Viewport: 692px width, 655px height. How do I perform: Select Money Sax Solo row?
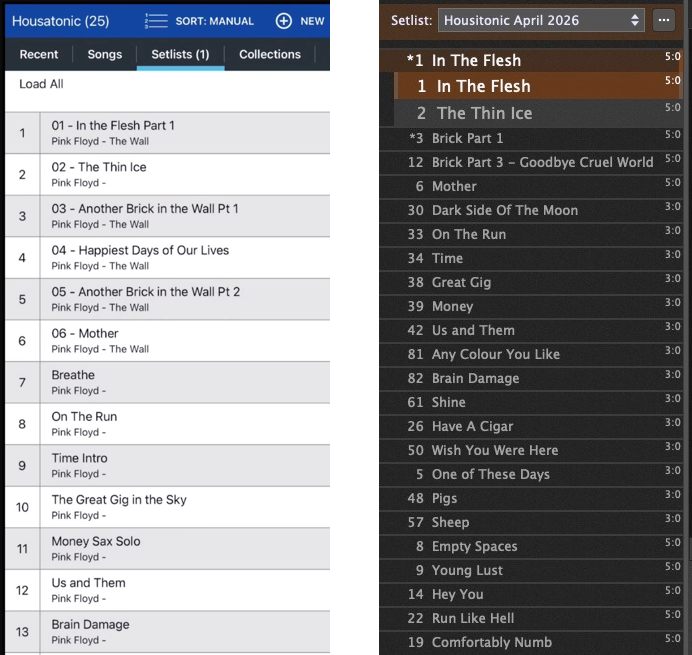(x=167, y=548)
